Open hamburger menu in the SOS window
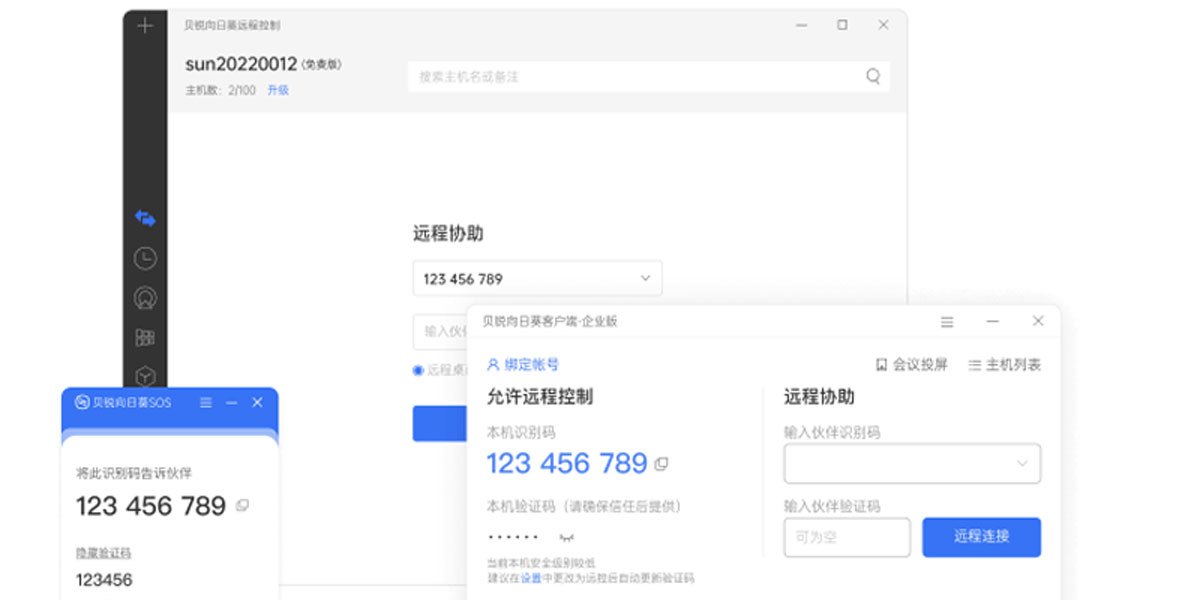The height and width of the screenshot is (600, 1200). coord(206,402)
